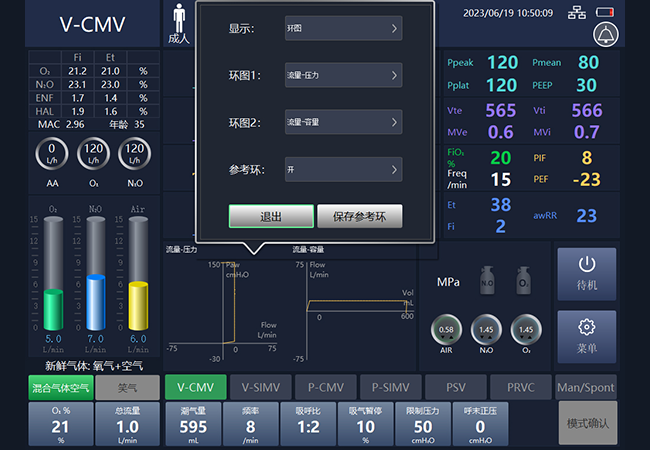Select the PSV ventilation mode tab
650x450 pixels.
tap(455, 387)
